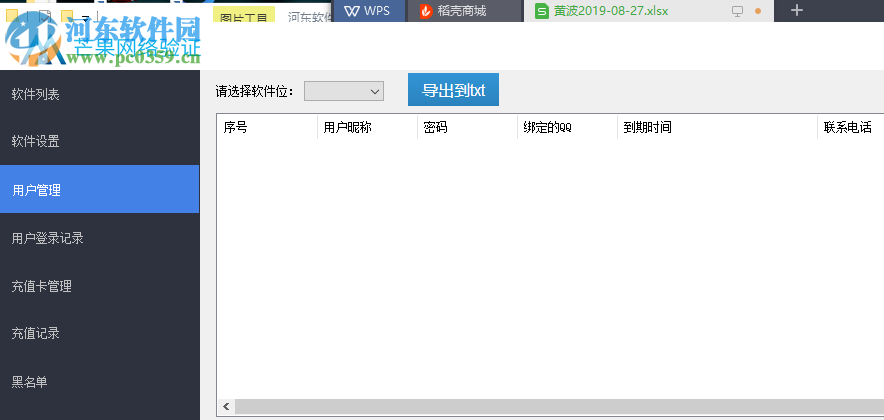Expand the 请选择软件位 dropdown
The image size is (884, 420).
[x=344, y=91]
